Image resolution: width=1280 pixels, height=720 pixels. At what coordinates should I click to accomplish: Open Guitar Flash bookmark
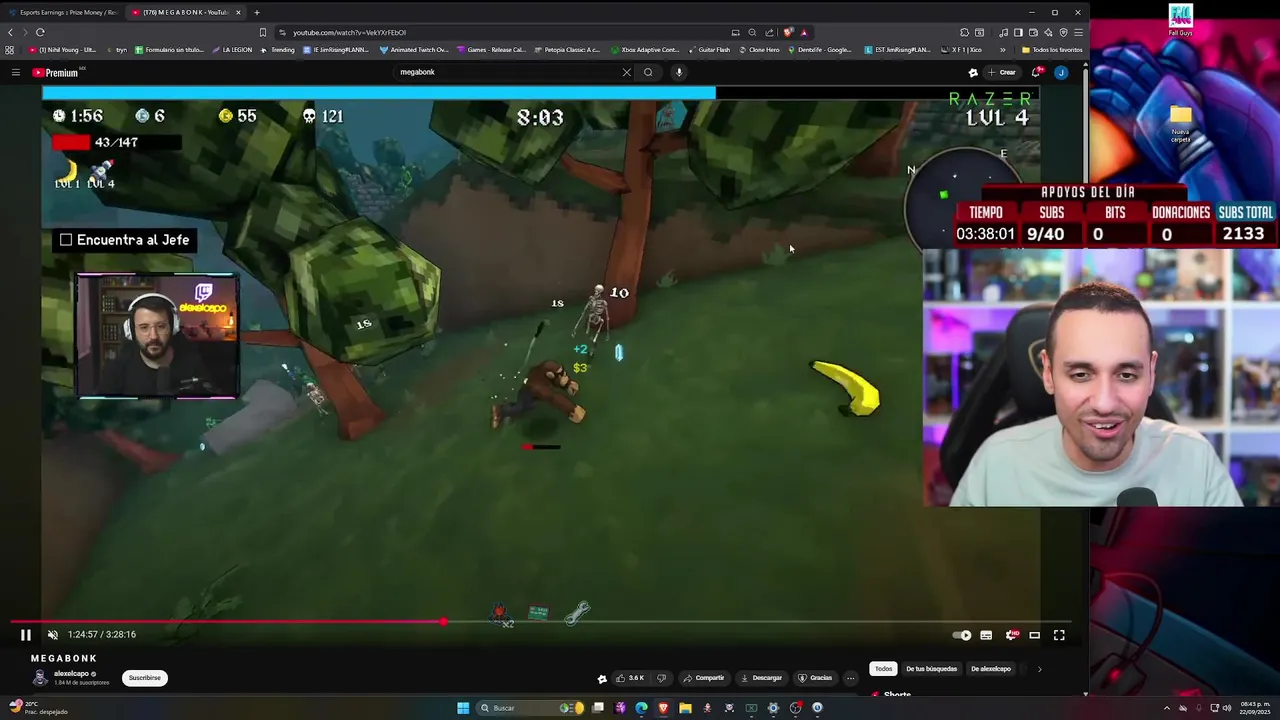tap(710, 50)
